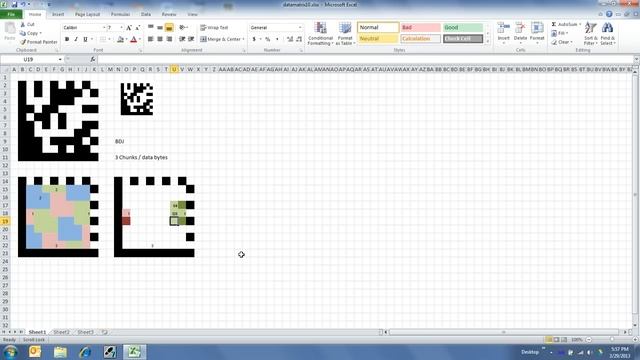Open the Font size dropdown
The height and width of the screenshot is (360, 640).
(121, 27)
